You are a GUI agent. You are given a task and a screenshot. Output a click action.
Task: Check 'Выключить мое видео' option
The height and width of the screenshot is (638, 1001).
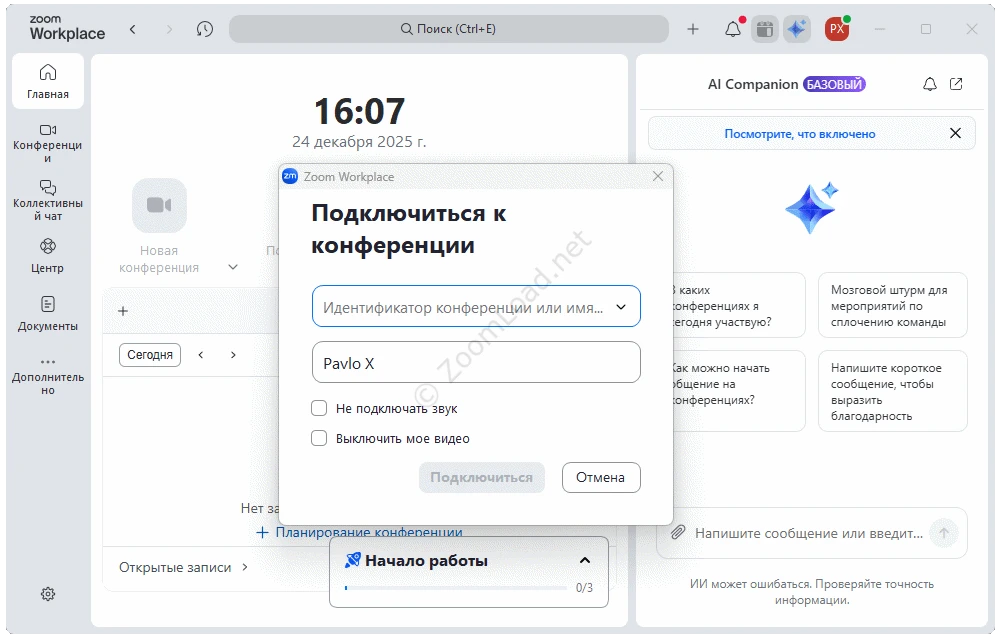tap(319, 438)
